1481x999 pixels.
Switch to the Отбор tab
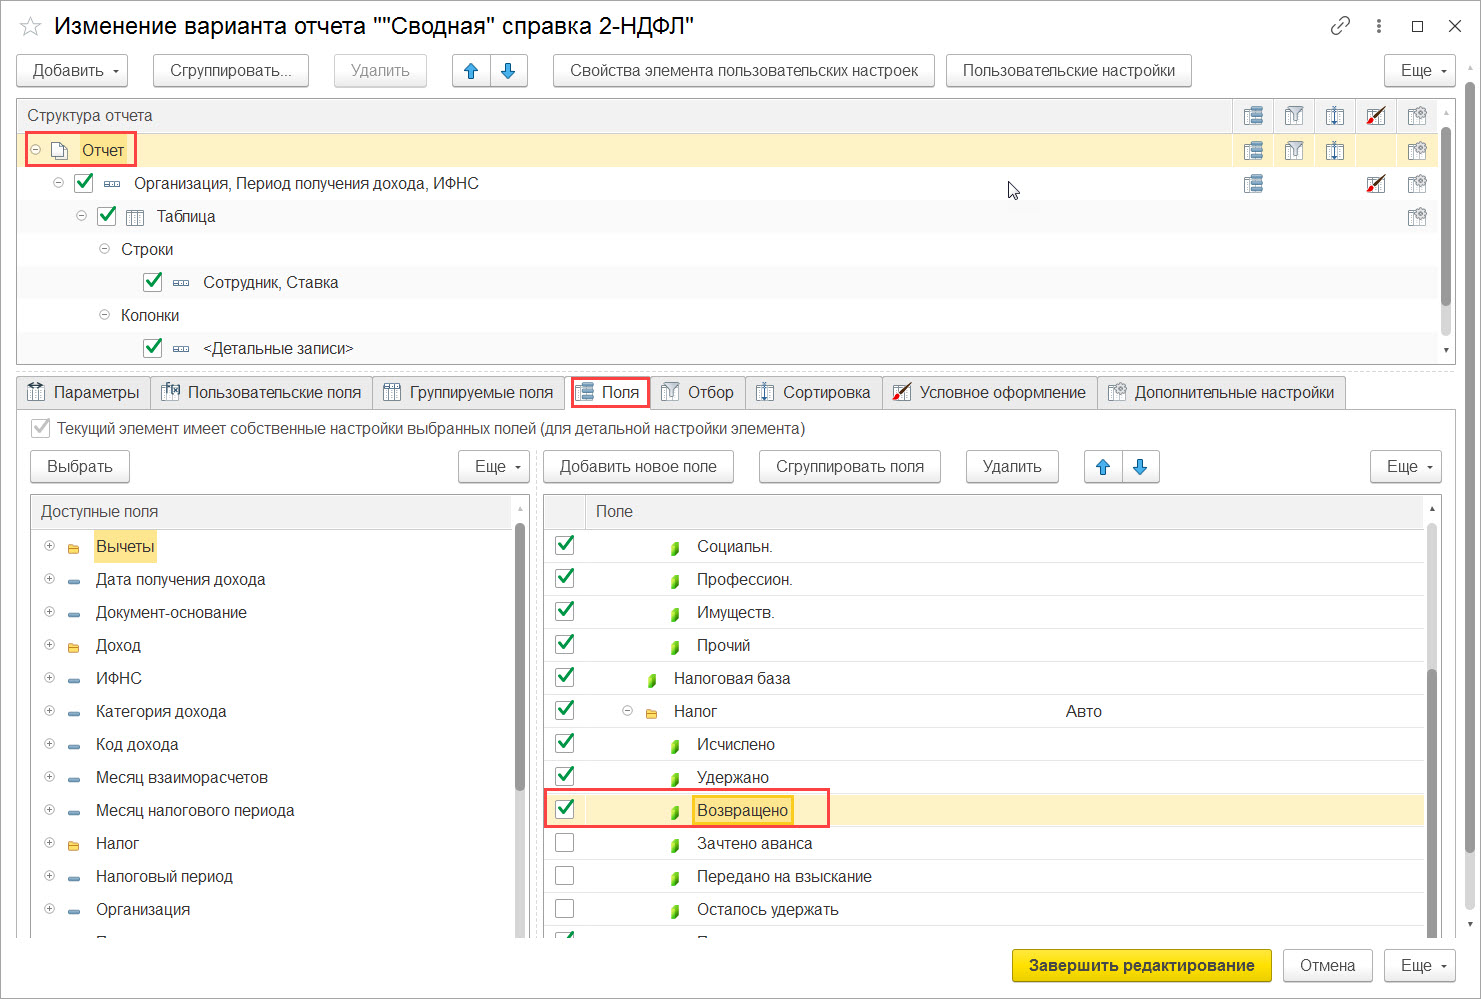click(x=698, y=392)
